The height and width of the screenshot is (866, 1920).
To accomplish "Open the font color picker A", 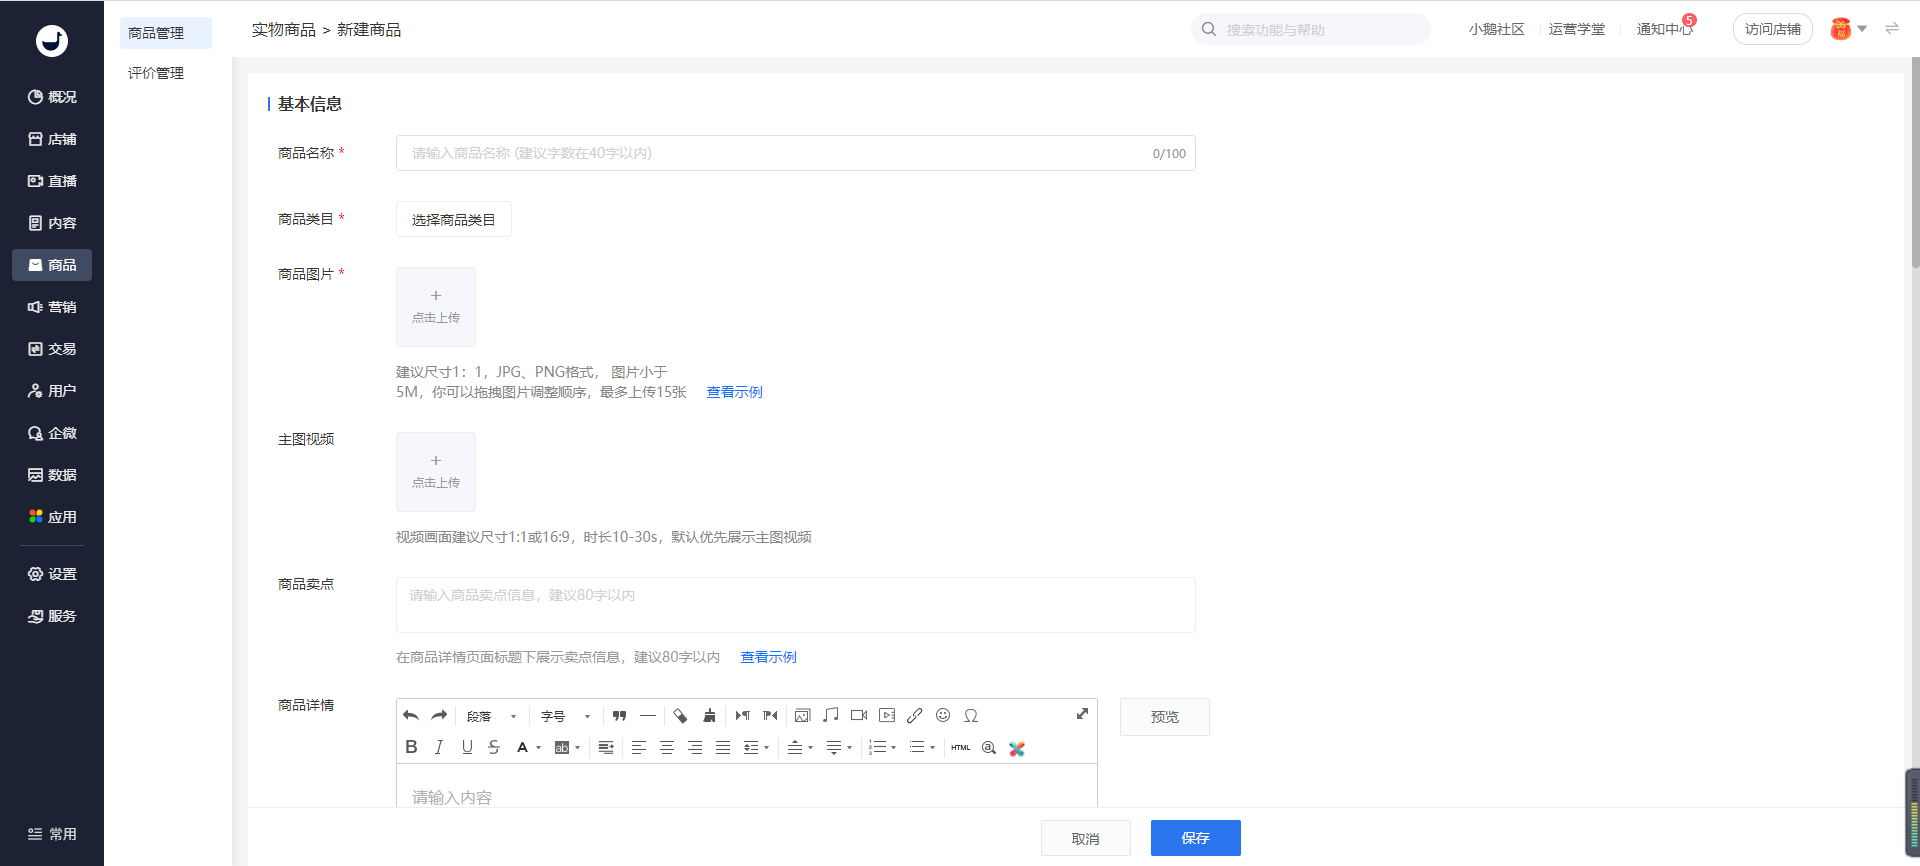I will [x=527, y=747].
